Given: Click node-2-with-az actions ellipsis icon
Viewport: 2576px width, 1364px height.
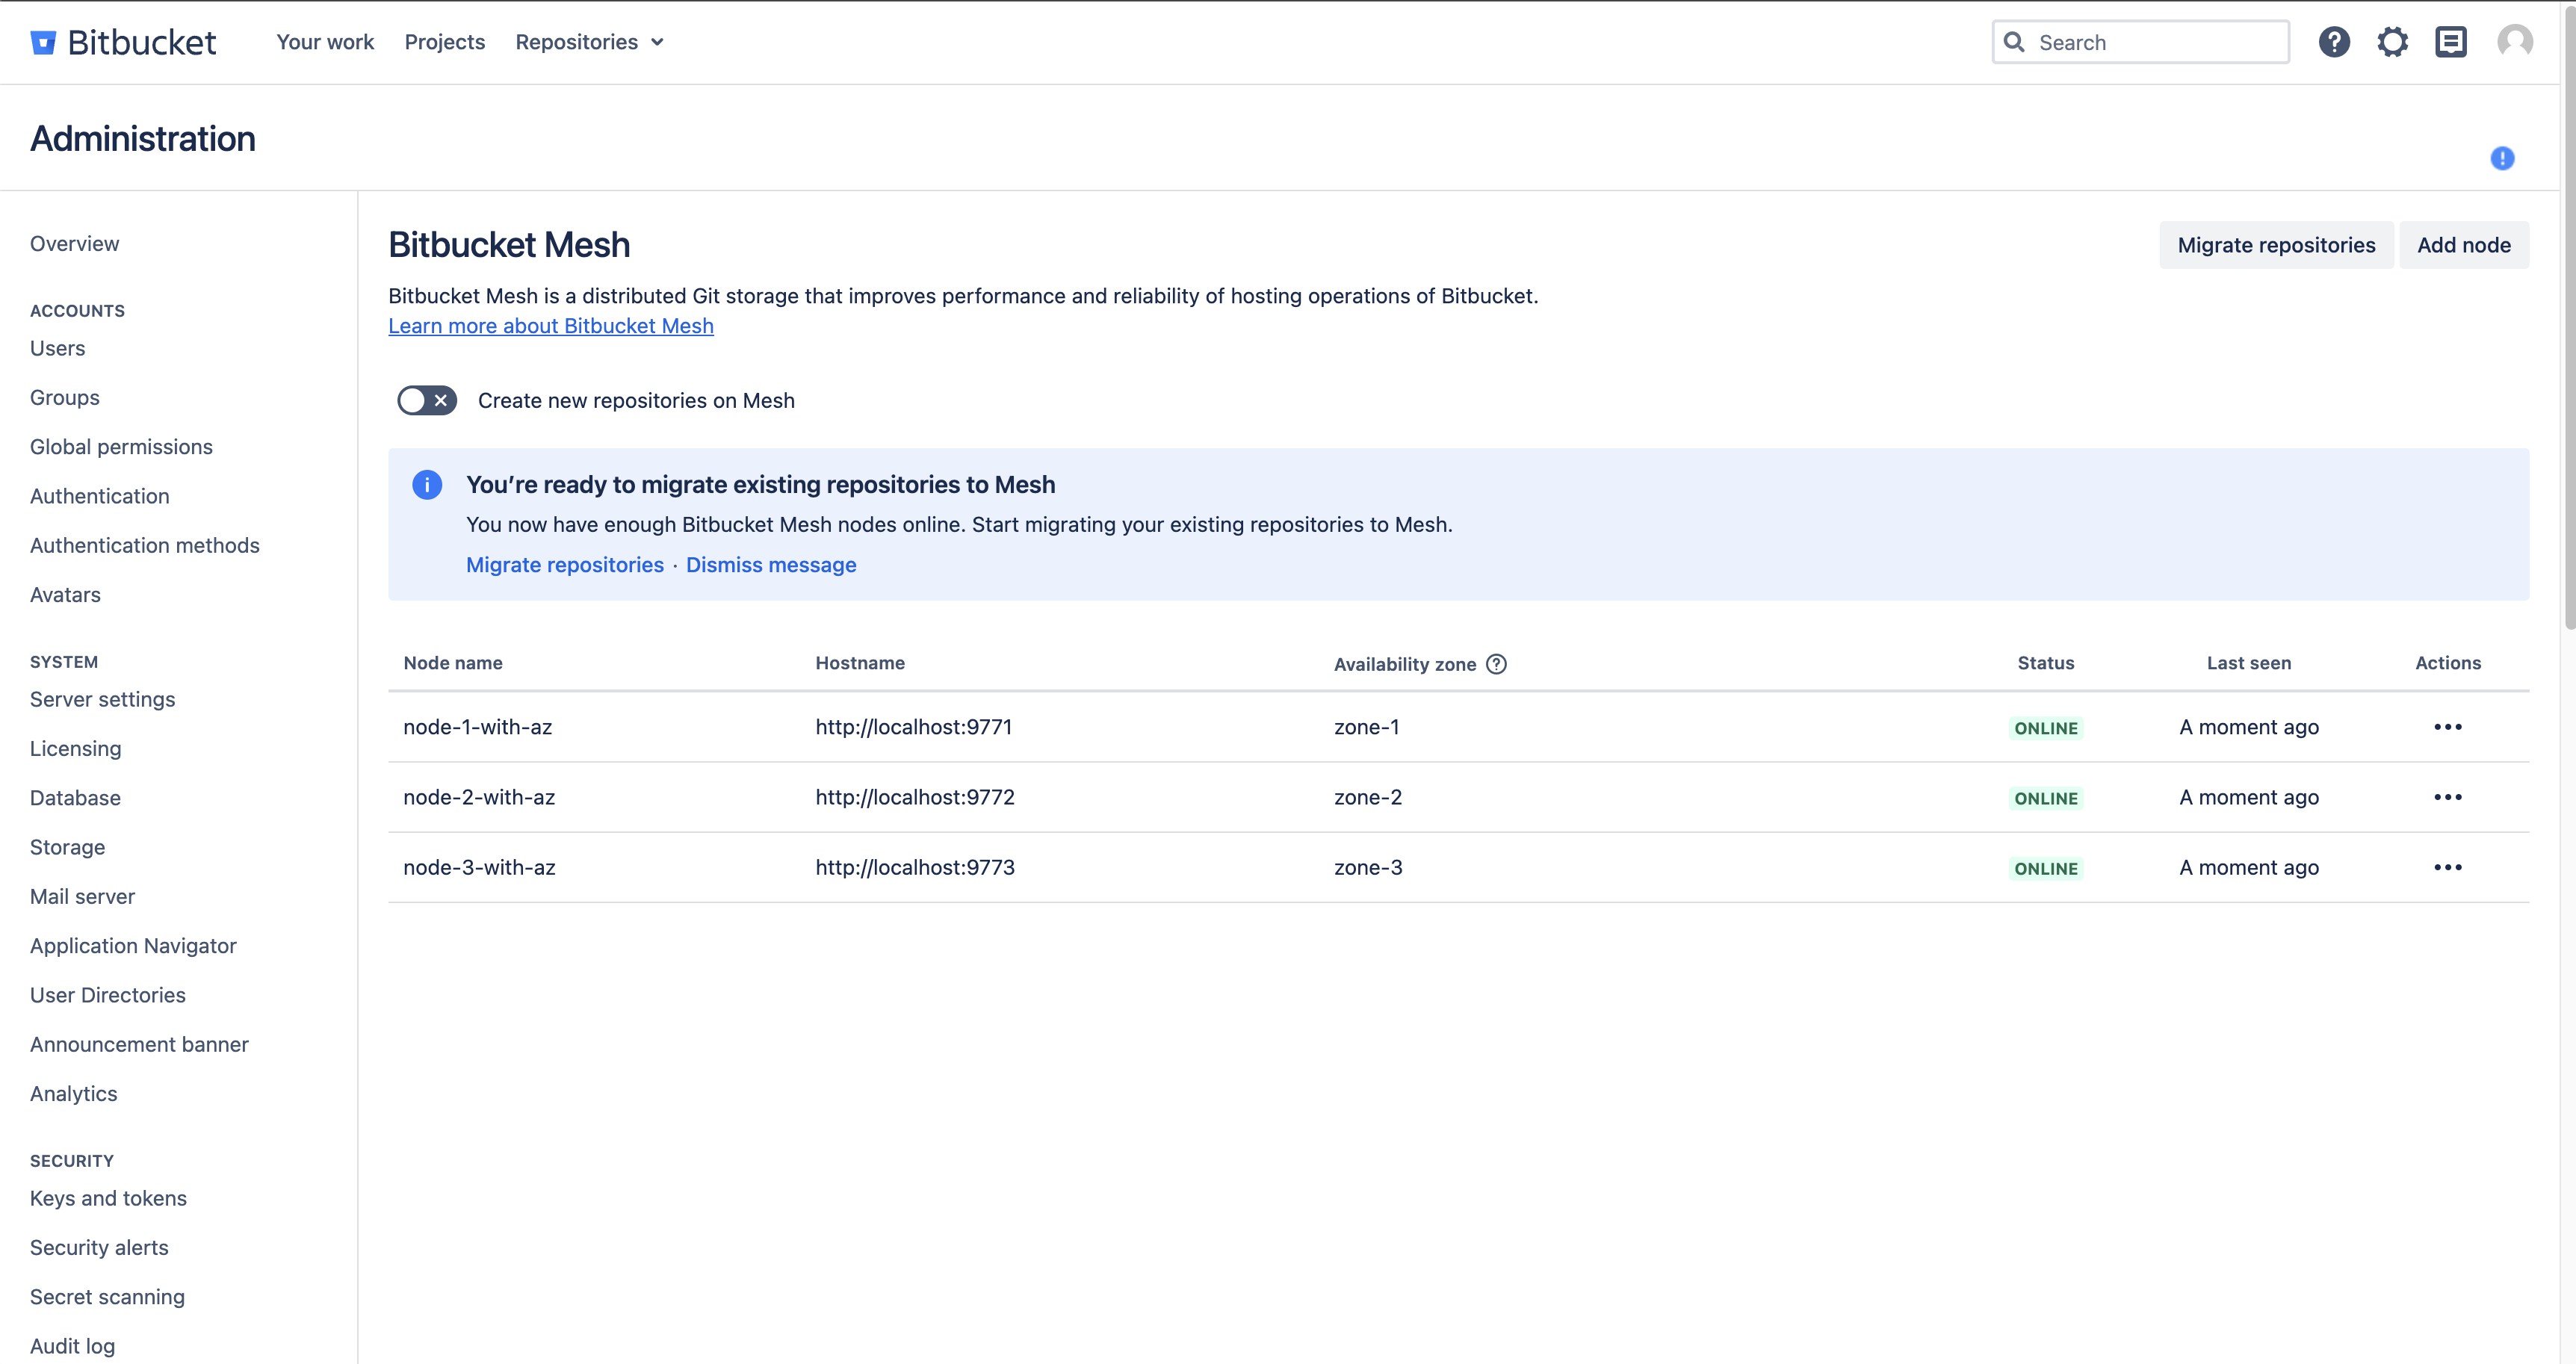Looking at the screenshot, I should tap(2448, 797).
